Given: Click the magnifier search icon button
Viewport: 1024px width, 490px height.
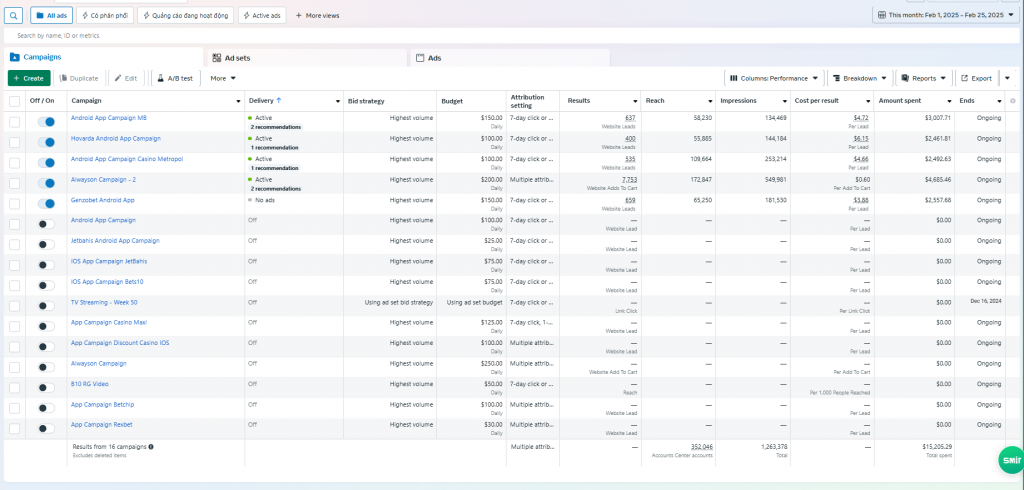Looking at the screenshot, I should coord(13,16).
